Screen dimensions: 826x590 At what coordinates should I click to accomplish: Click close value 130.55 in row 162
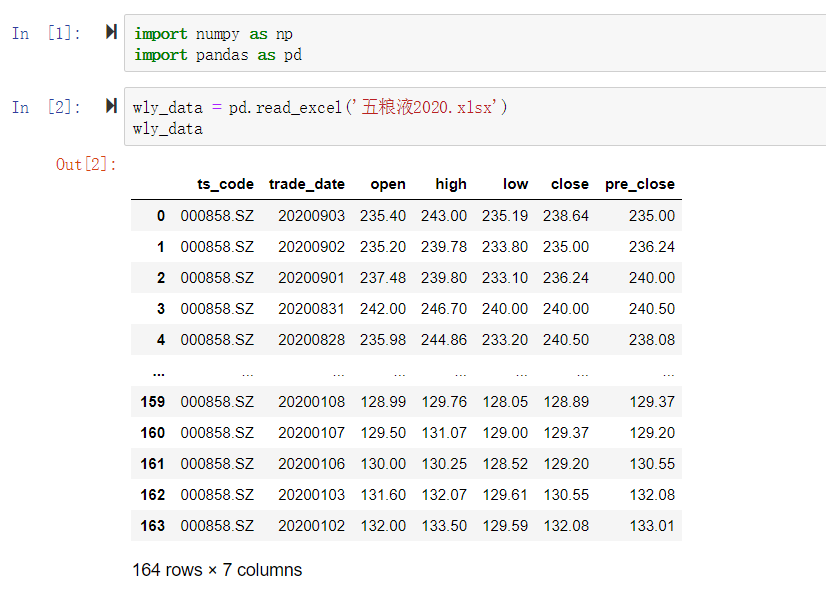pyautogui.click(x=566, y=495)
